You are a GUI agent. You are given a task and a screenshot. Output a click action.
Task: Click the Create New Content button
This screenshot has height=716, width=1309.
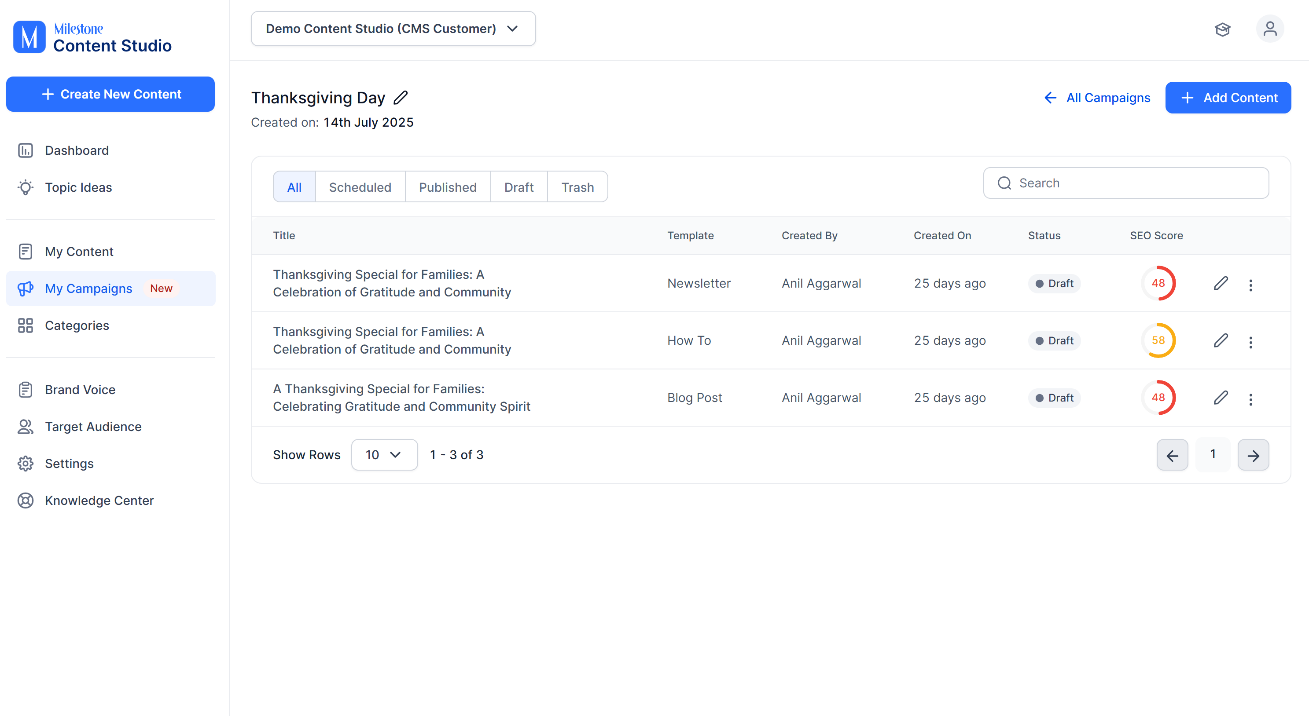pos(110,94)
